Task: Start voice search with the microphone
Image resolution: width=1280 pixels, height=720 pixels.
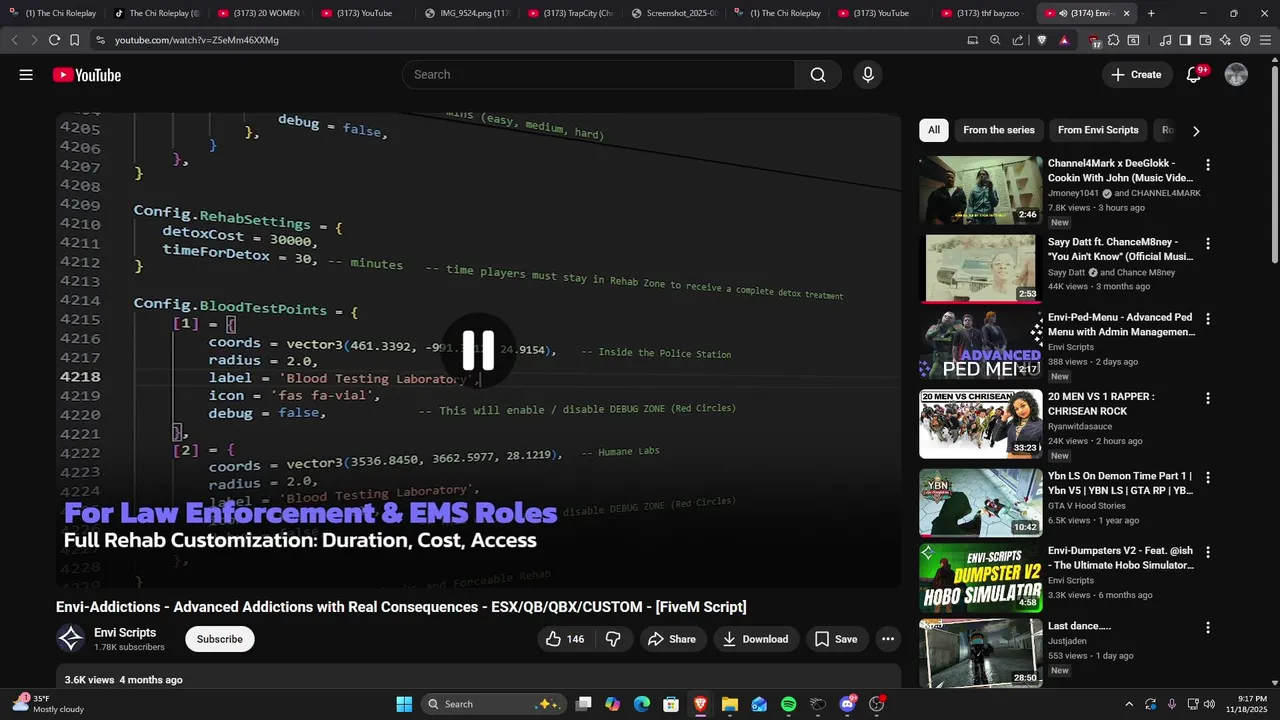Action: coord(868,75)
